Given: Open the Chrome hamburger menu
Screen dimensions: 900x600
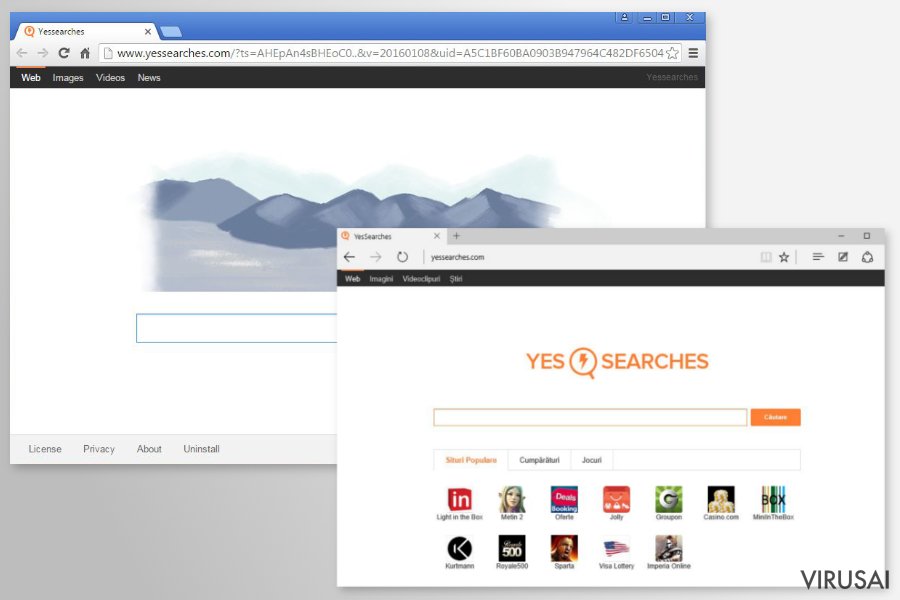Looking at the screenshot, I should coord(693,53).
